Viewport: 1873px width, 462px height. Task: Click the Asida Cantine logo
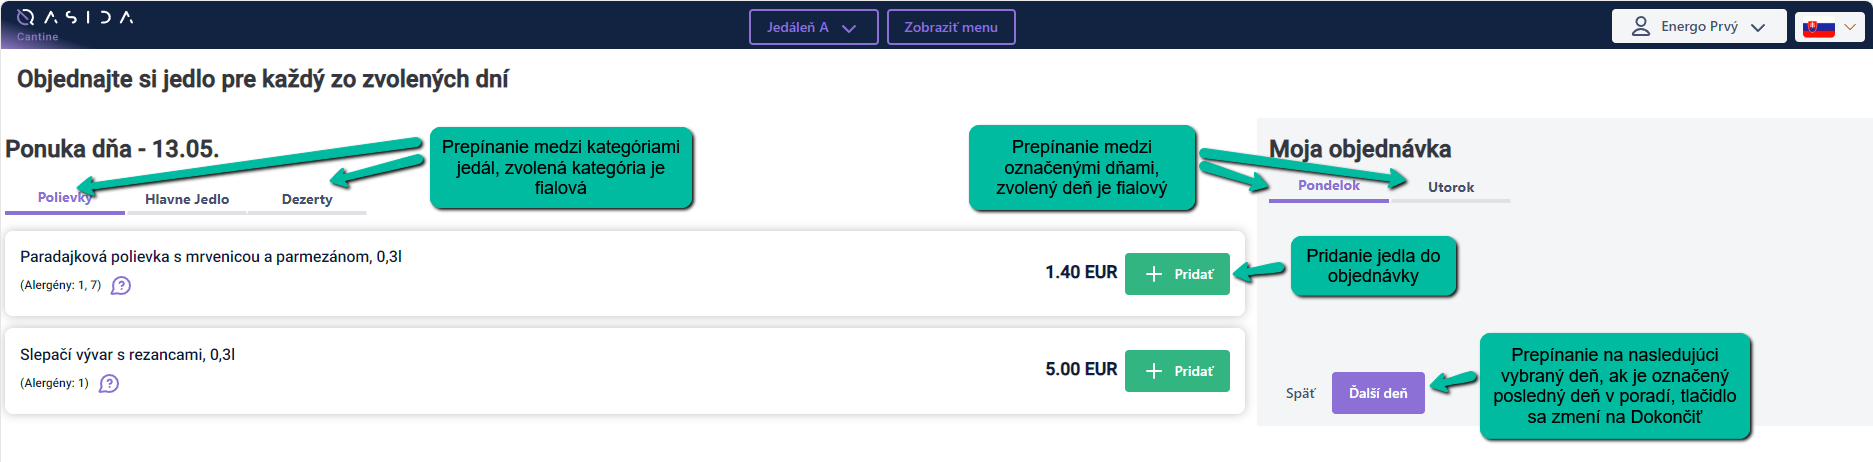click(75, 24)
